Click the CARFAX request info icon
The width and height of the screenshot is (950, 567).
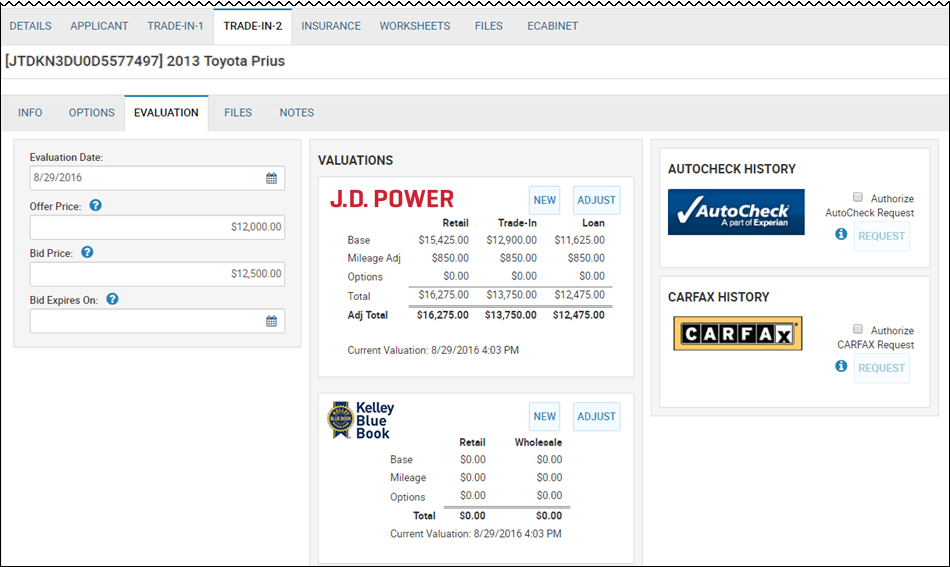(841, 366)
